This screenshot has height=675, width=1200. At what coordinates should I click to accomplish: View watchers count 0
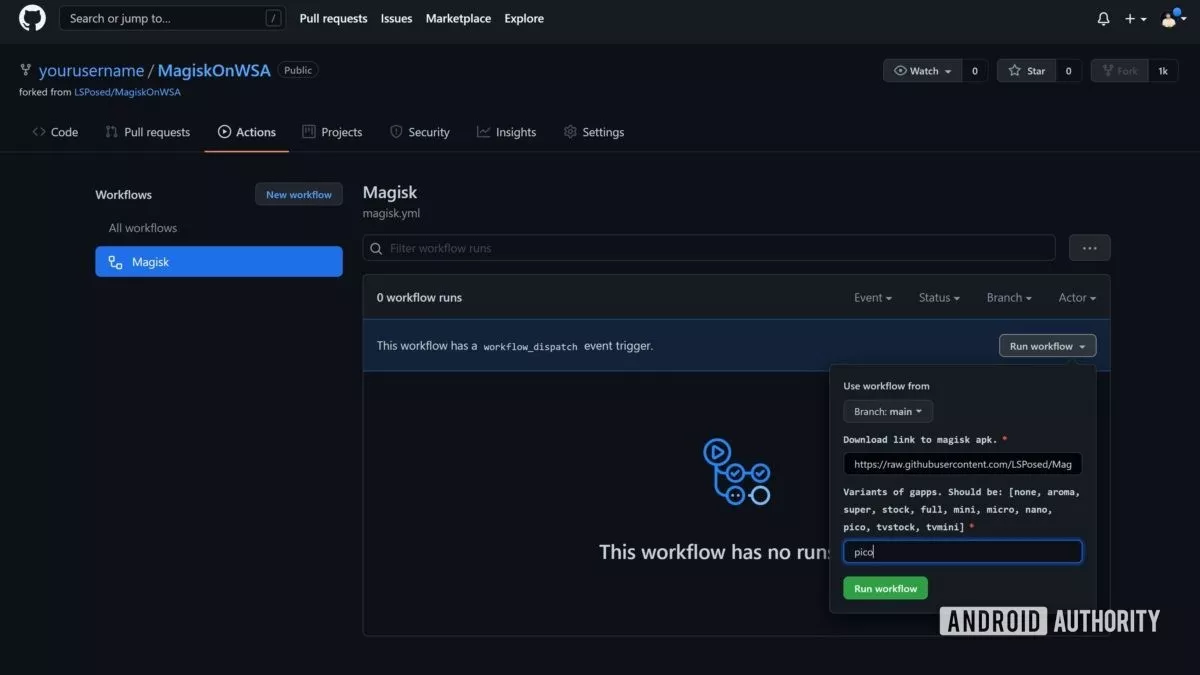point(974,71)
